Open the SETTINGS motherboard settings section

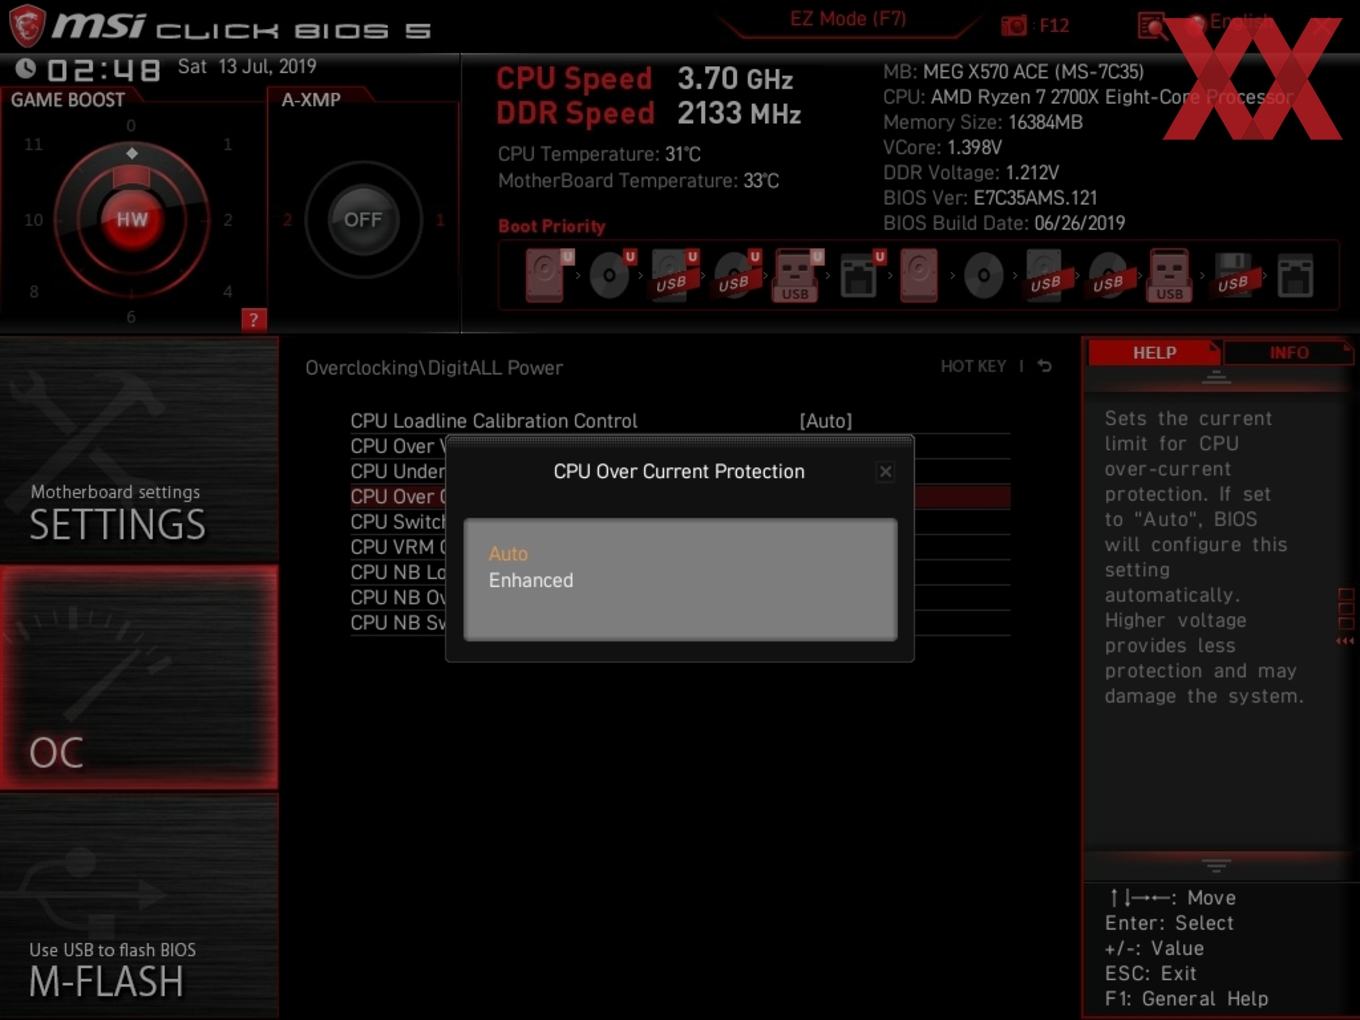pos(139,450)
